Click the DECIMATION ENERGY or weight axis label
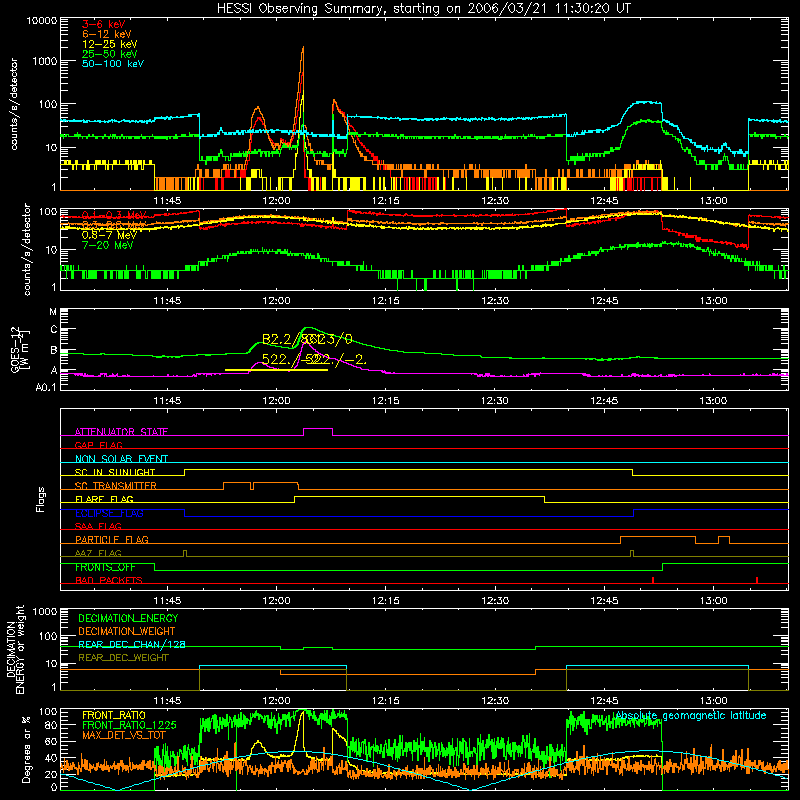 (15, 649)
